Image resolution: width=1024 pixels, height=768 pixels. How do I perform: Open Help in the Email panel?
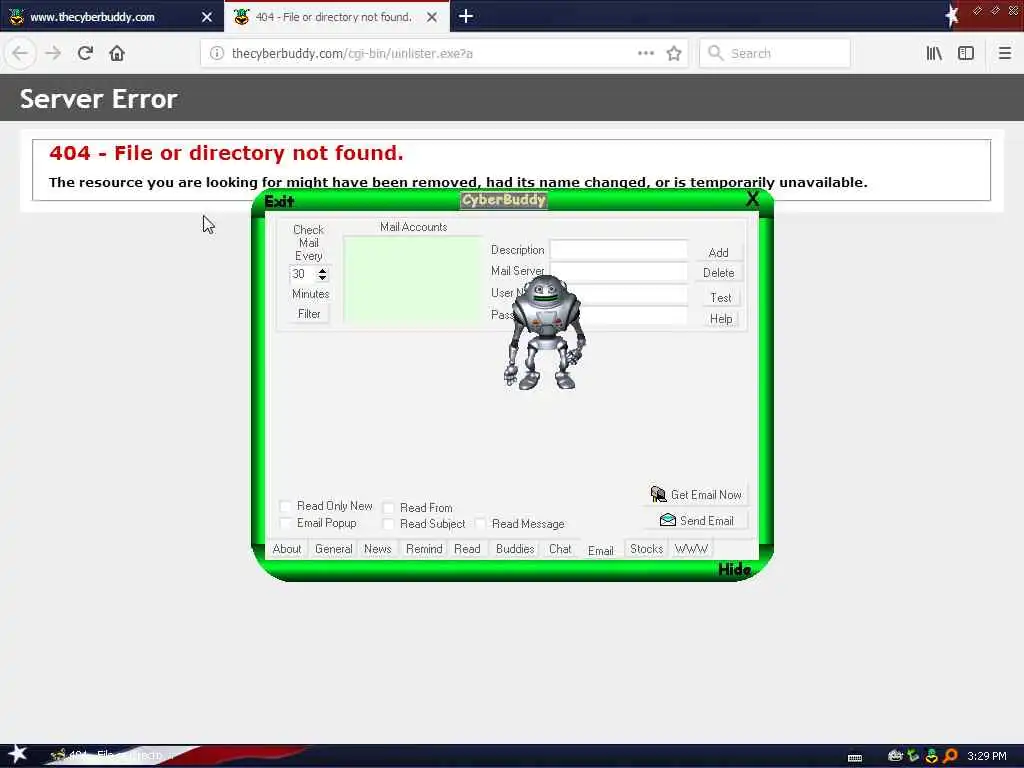coord(721,319)
